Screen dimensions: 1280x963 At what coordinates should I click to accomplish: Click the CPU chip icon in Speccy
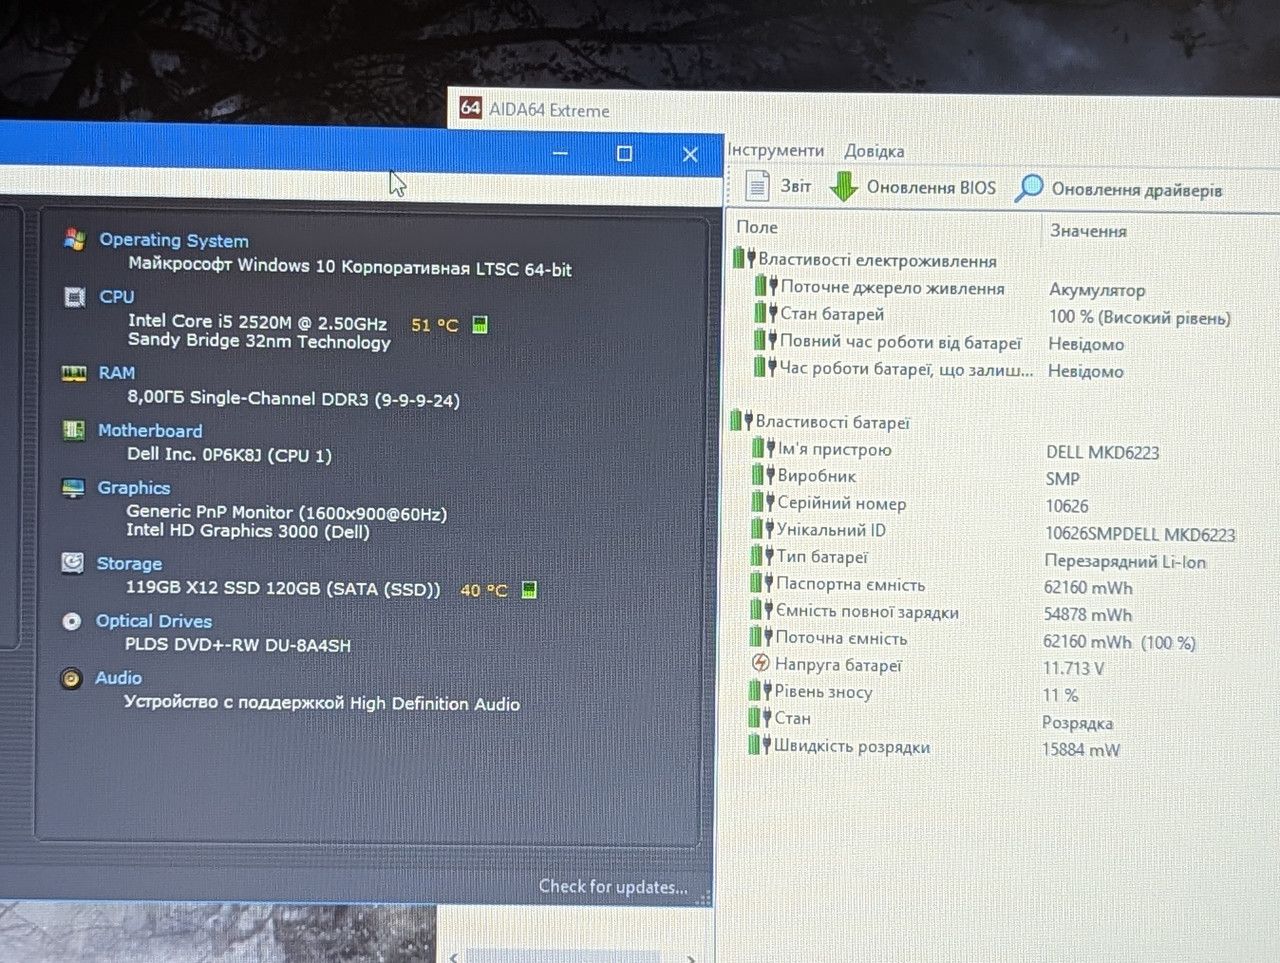(74, 297)
